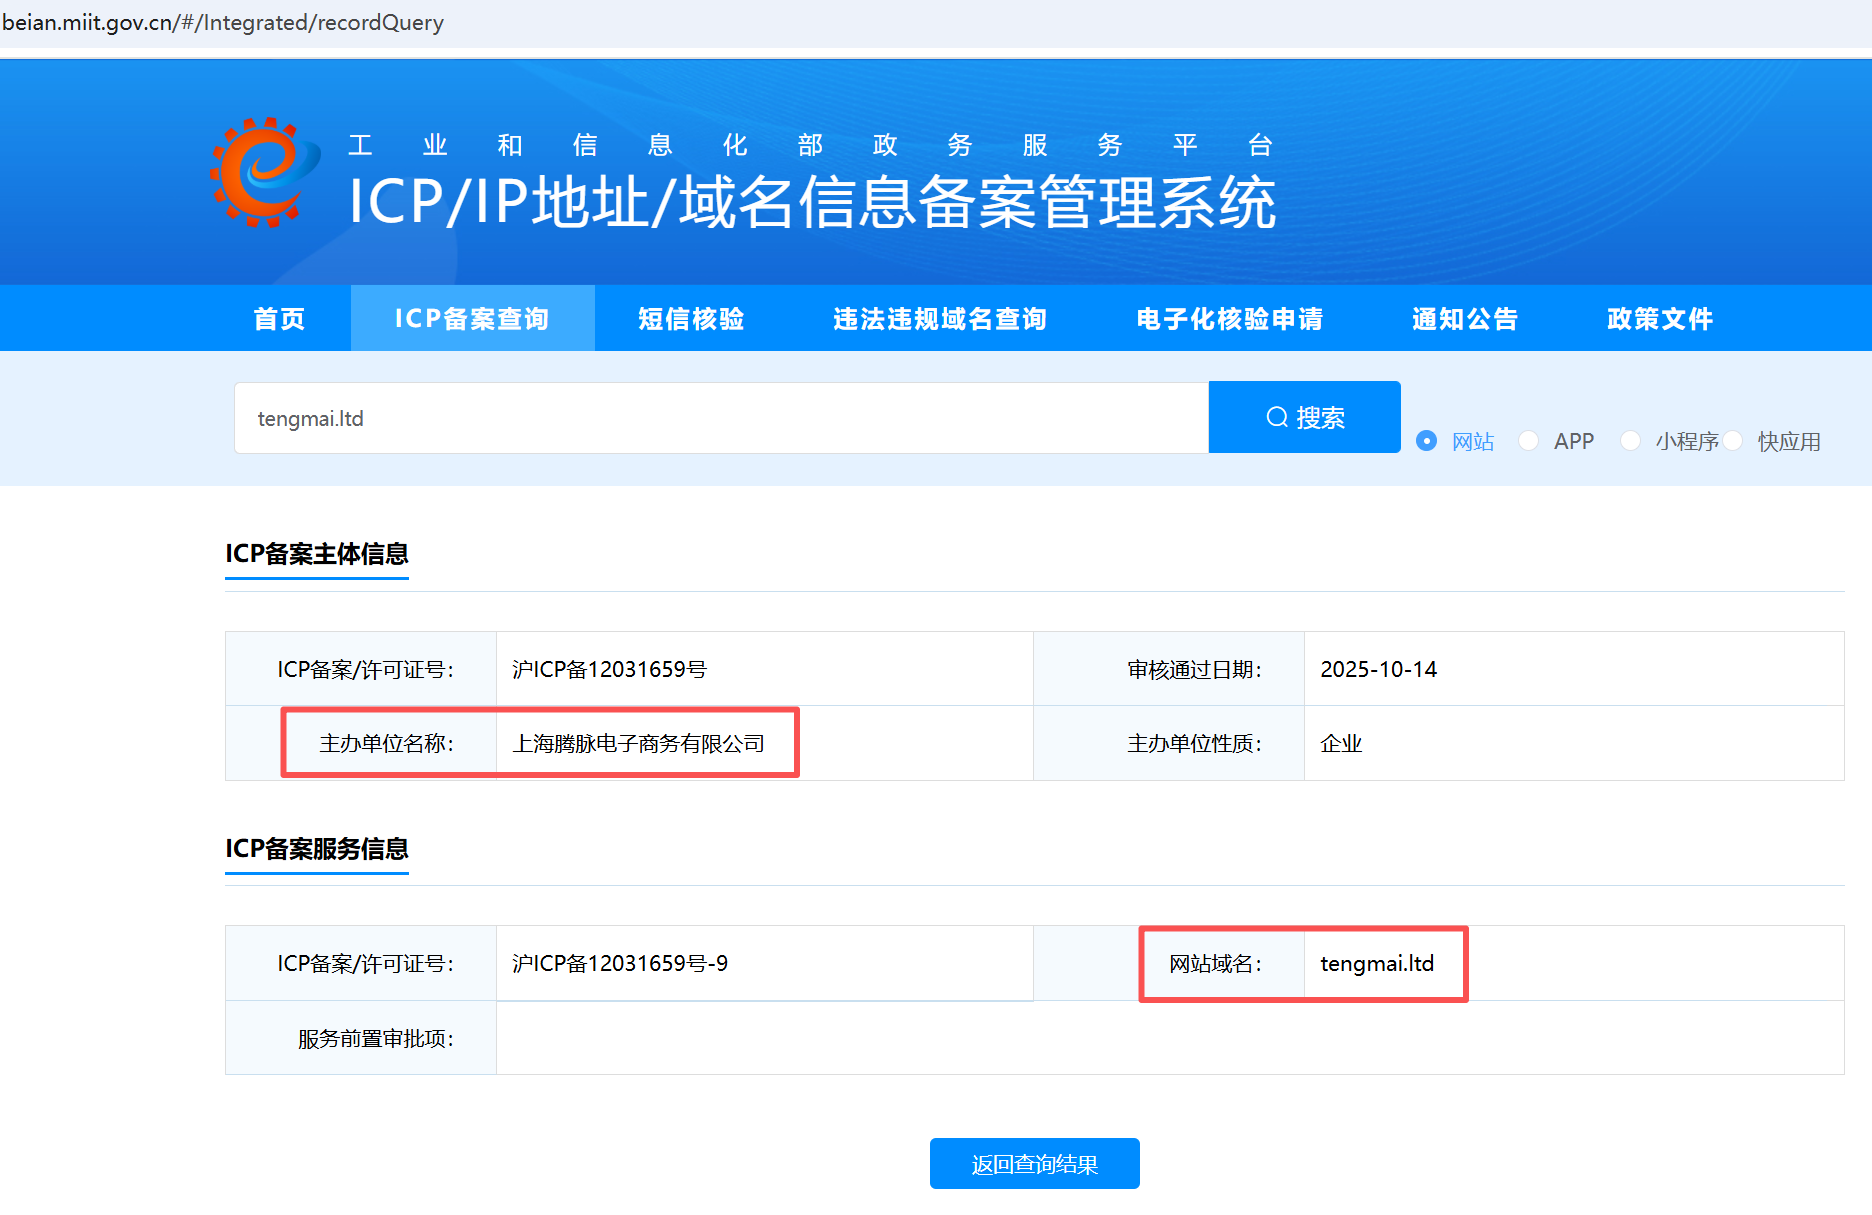Screen dimensions: 1872x1215
Task: Select the 网站 radio button
Action: coord(1427,441)
